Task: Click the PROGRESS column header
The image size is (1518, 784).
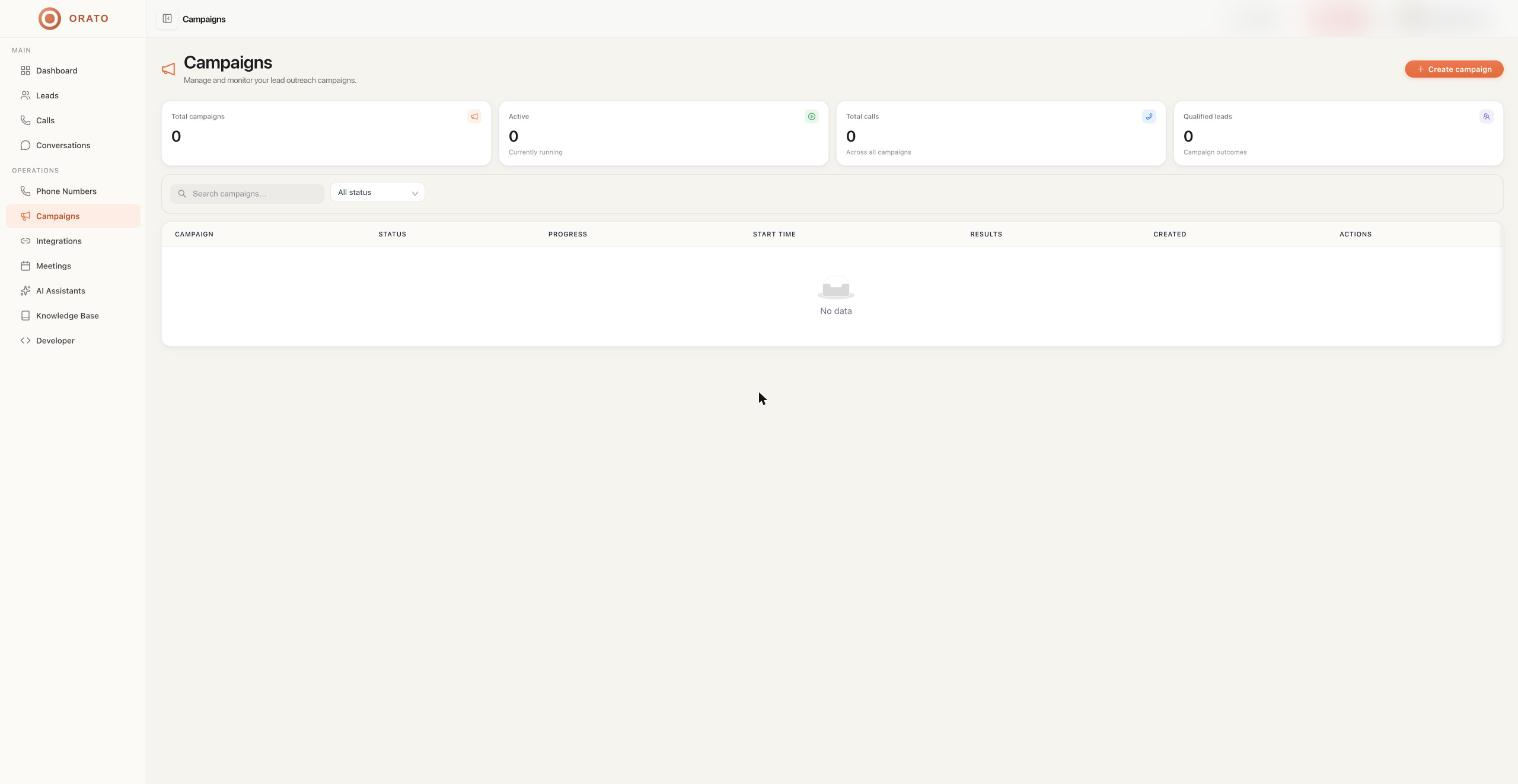Action: click(x=567, y=234)
